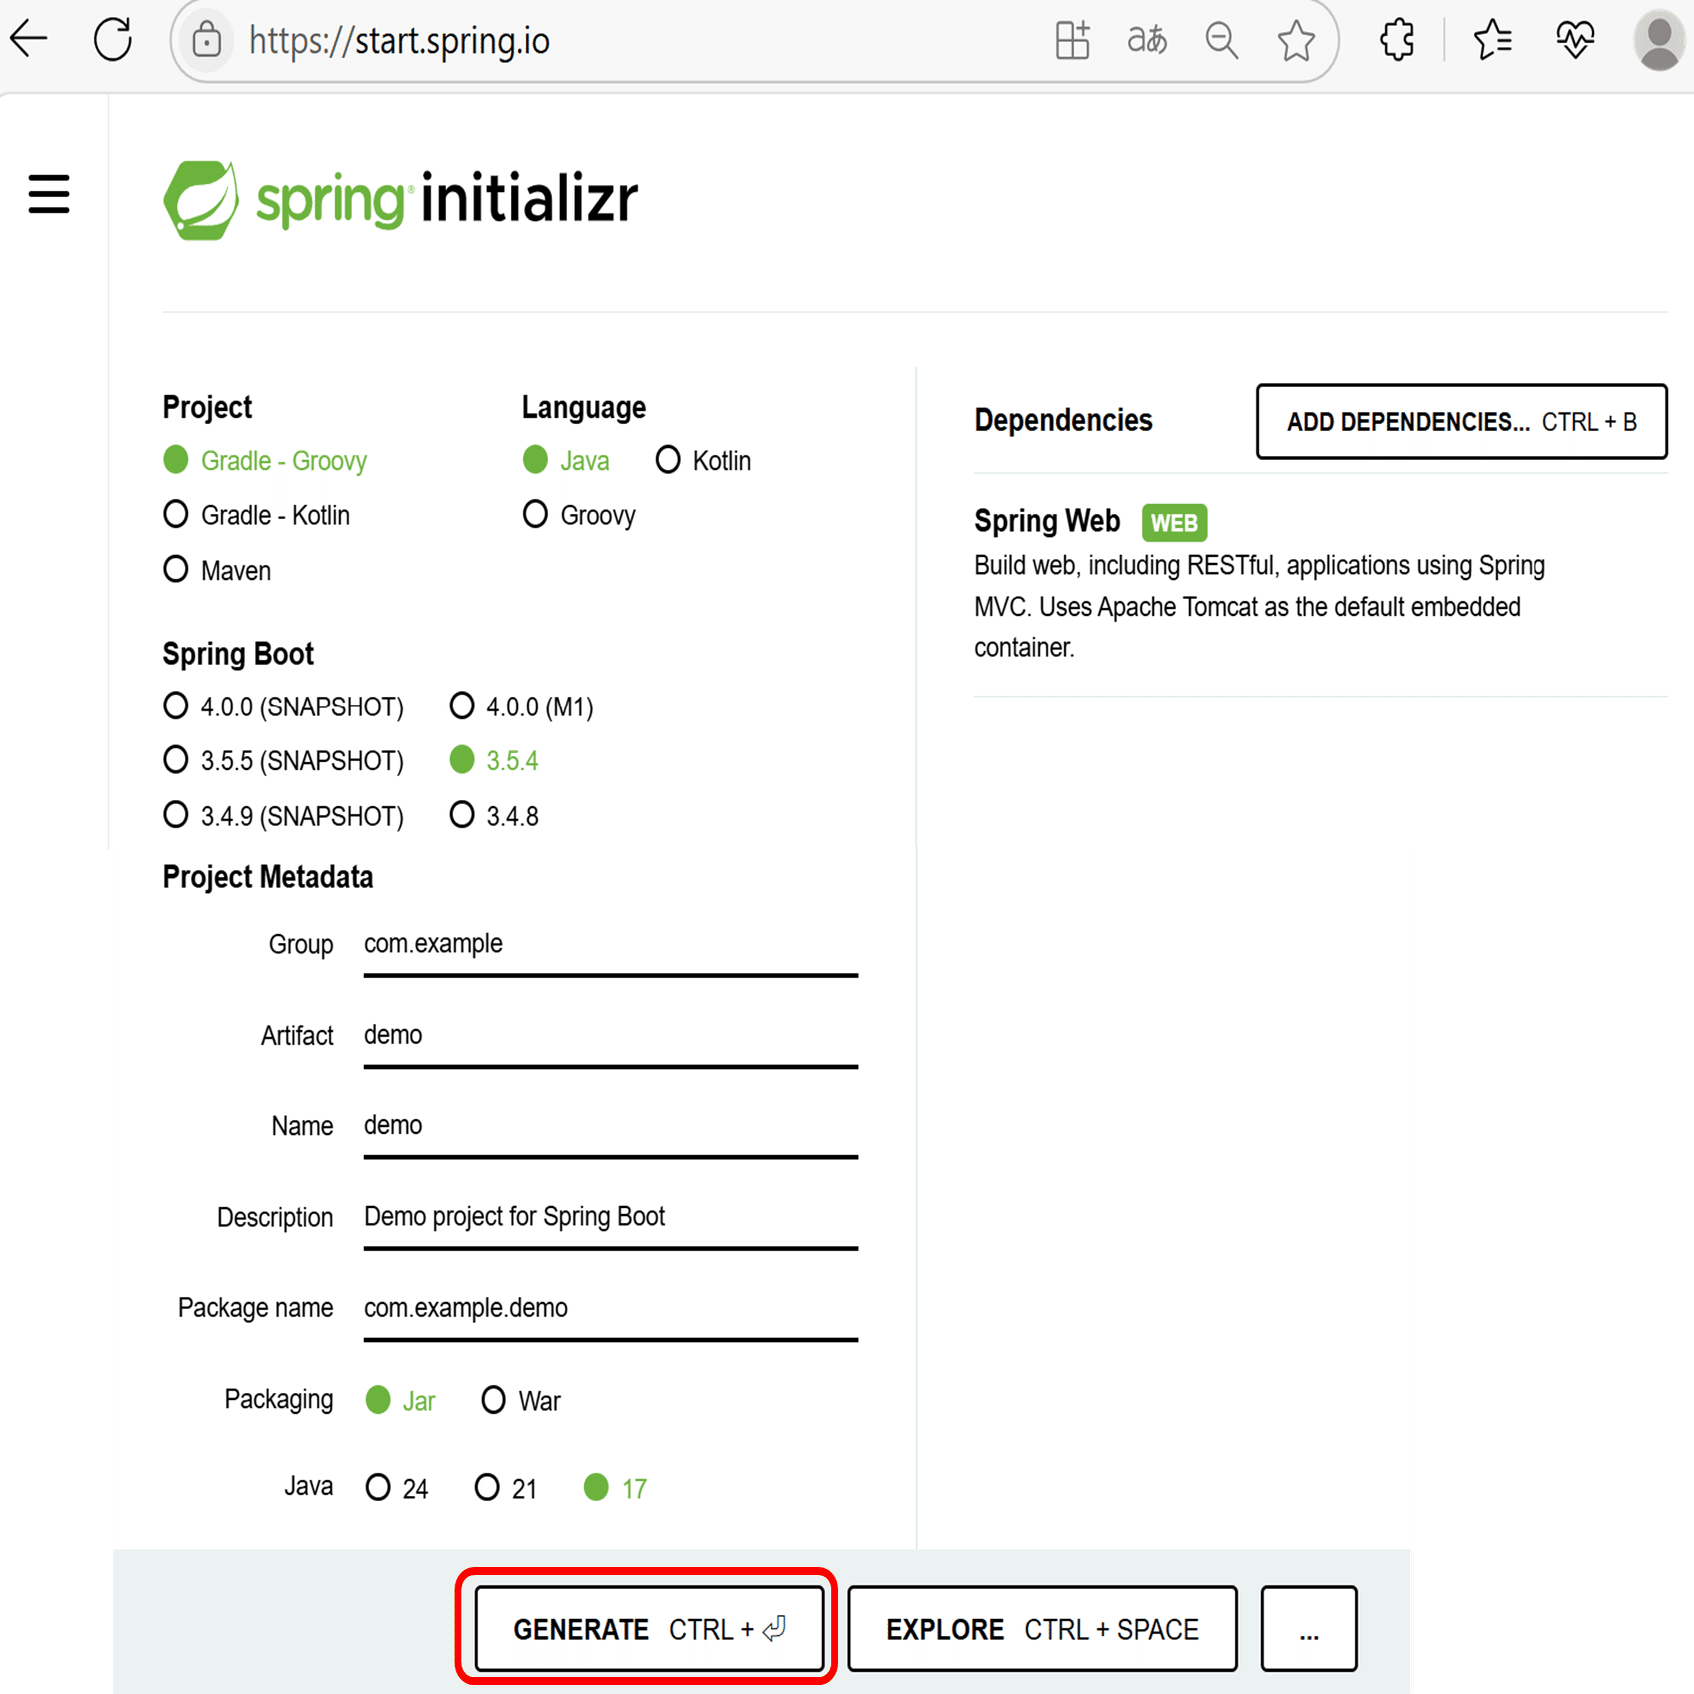Click the WEB tag badge

(1174, 522)
